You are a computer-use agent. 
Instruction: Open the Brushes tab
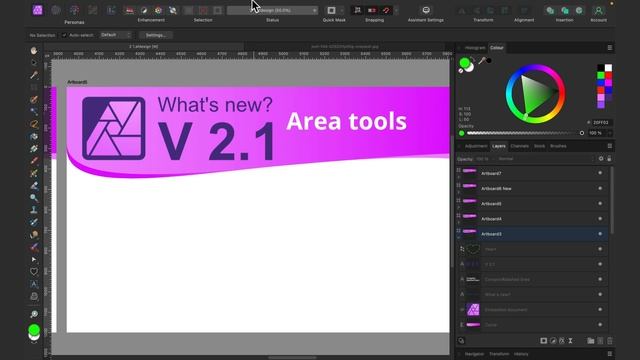[558, 146]
